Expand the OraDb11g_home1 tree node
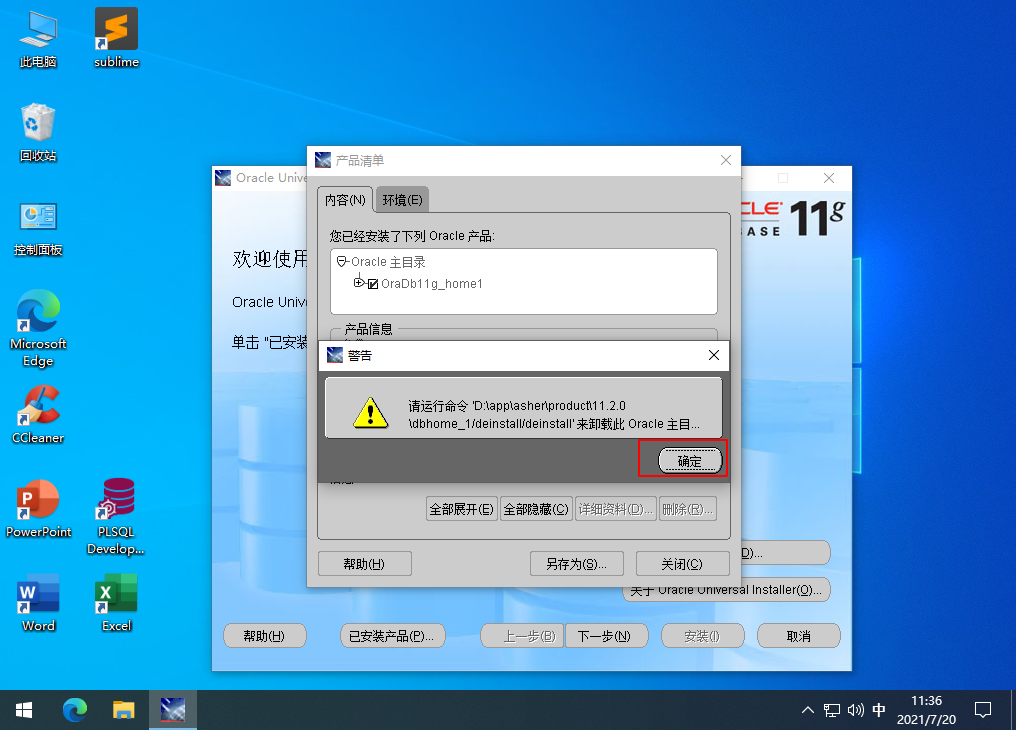Viewport: 1016px width, 730px height. coord(359,283)
